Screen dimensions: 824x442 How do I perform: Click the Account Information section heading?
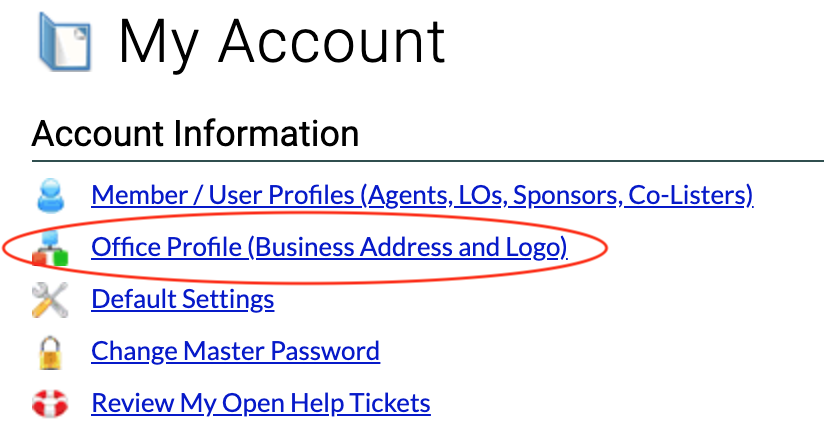coord(195,132)
